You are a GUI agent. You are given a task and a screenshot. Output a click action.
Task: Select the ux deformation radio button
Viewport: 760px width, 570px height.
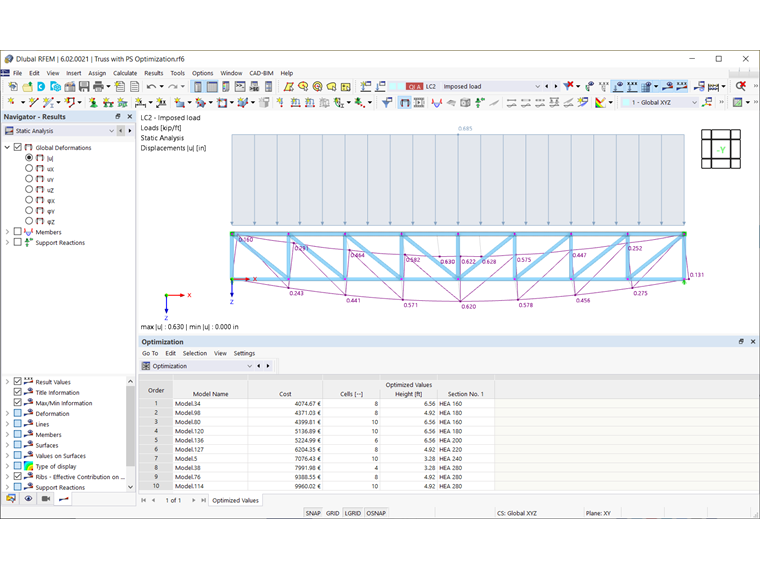coord(29,168)
